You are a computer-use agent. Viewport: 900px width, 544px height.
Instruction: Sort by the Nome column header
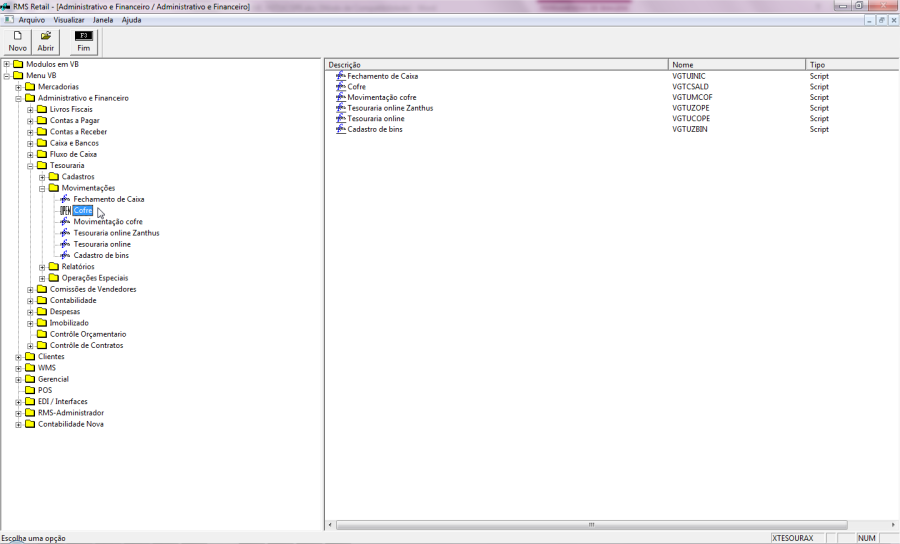(737, 65)
